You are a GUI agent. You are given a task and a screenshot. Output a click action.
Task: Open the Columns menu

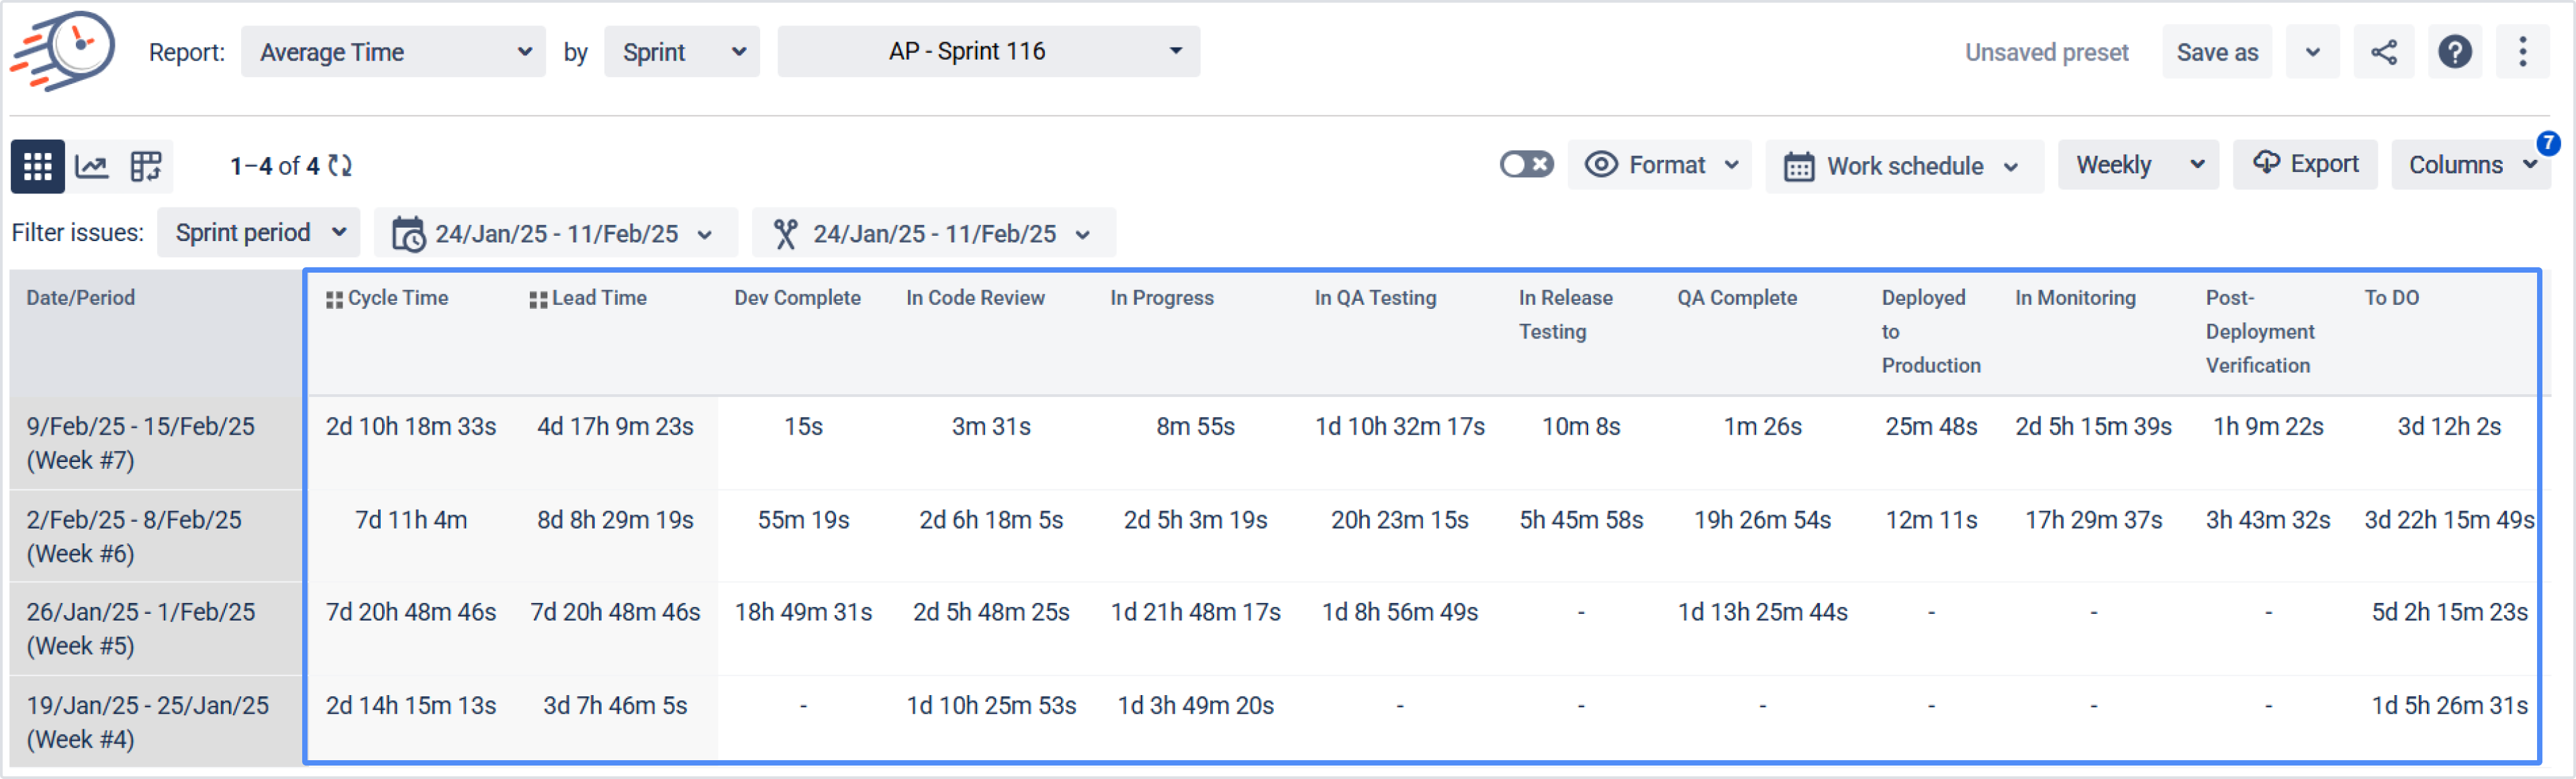2470,165
